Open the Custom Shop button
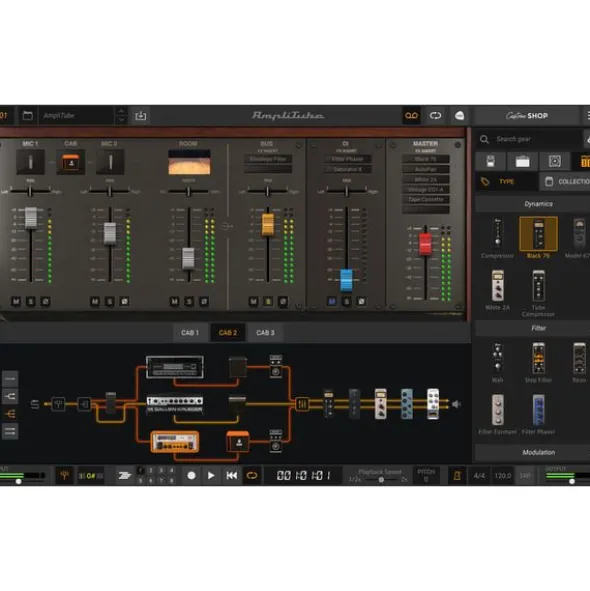Screen dimensions: 590x591 [x=526, y=116]
